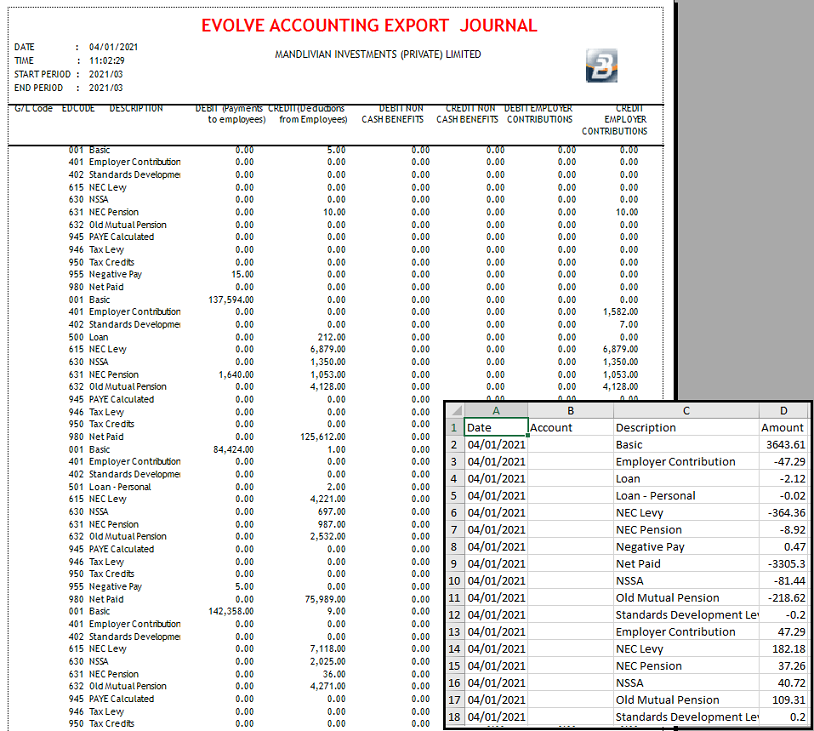The image size is (814, 731).
Task: Click the Negative Pay debit value 15.00
Action: click(243, 275)
